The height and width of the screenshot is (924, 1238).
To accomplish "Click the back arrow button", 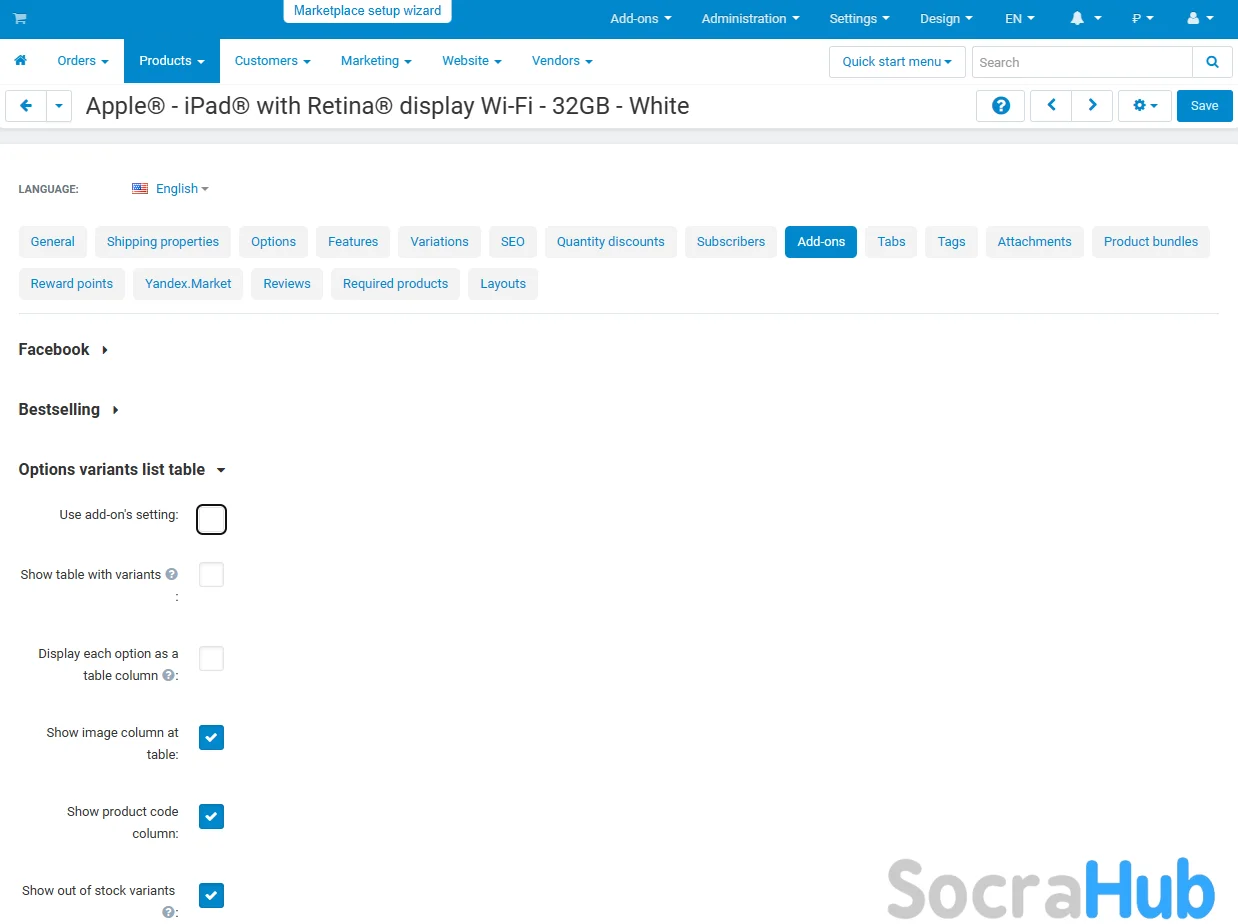I will (26, 106).
